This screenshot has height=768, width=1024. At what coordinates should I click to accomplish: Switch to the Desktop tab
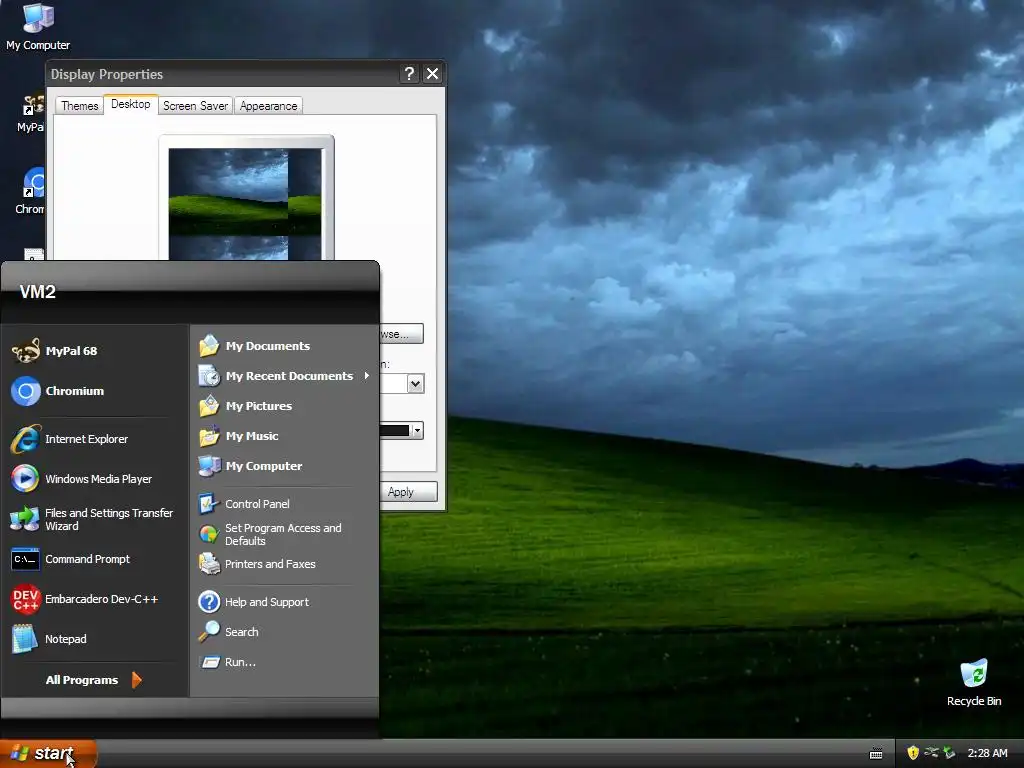[x=131, y=104]
